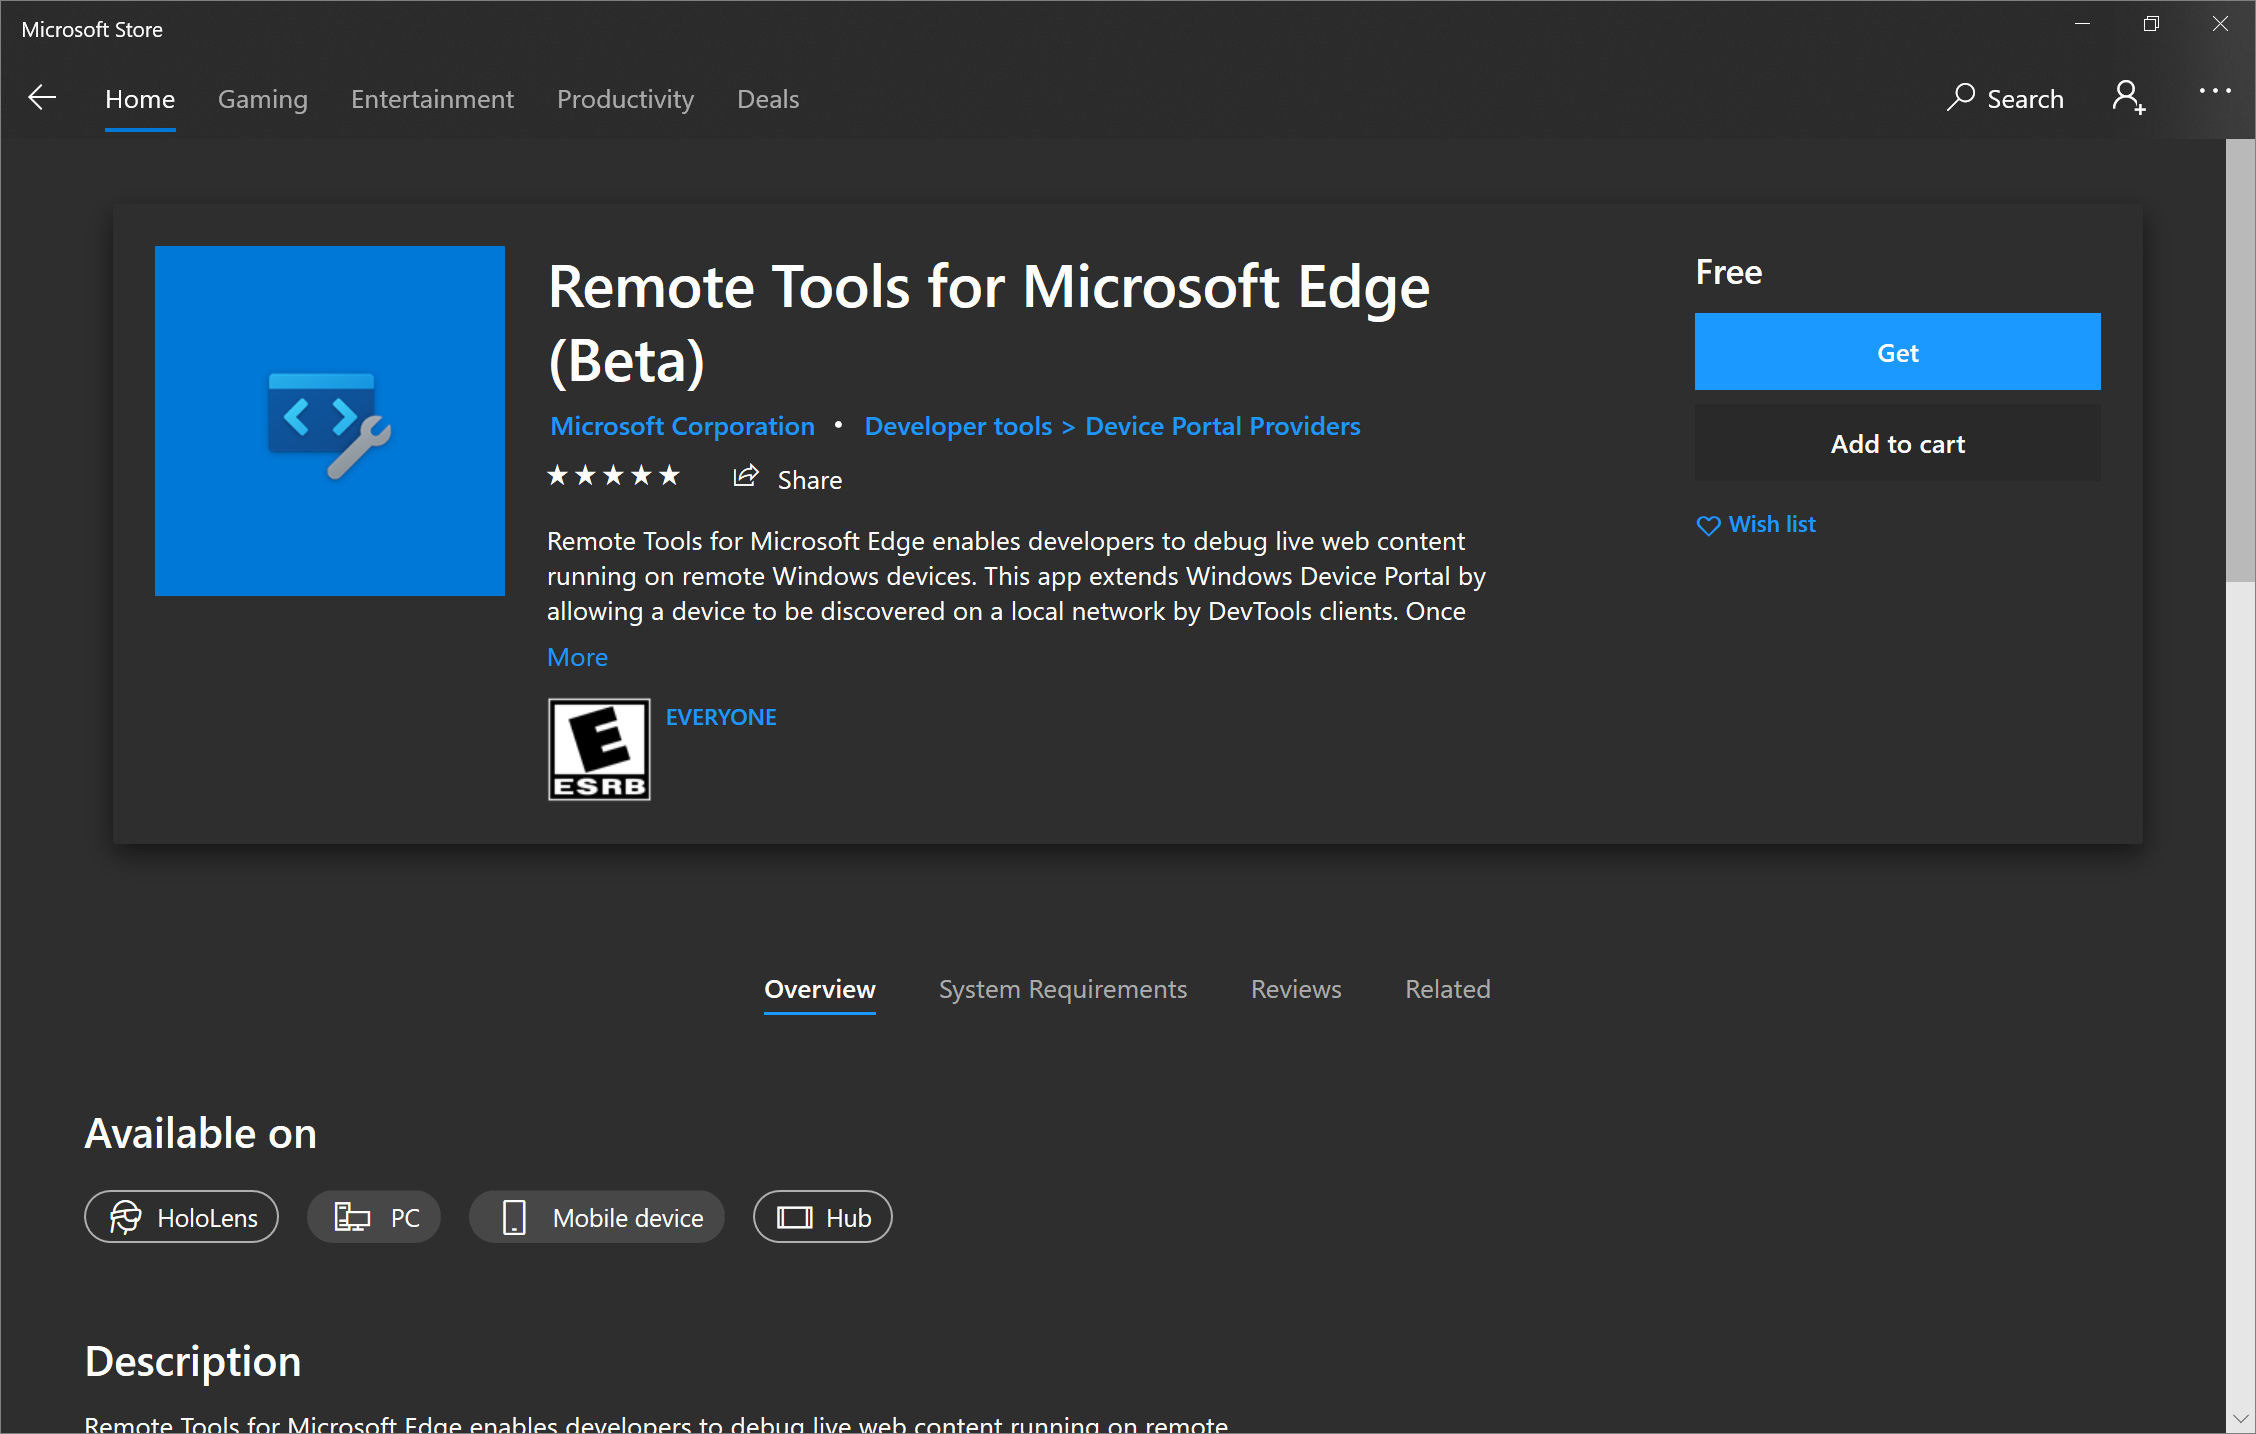Click the Add to cart button
This screenshot has height=1434, width=2256.
pyautogui.click(x=1898, y=444)
